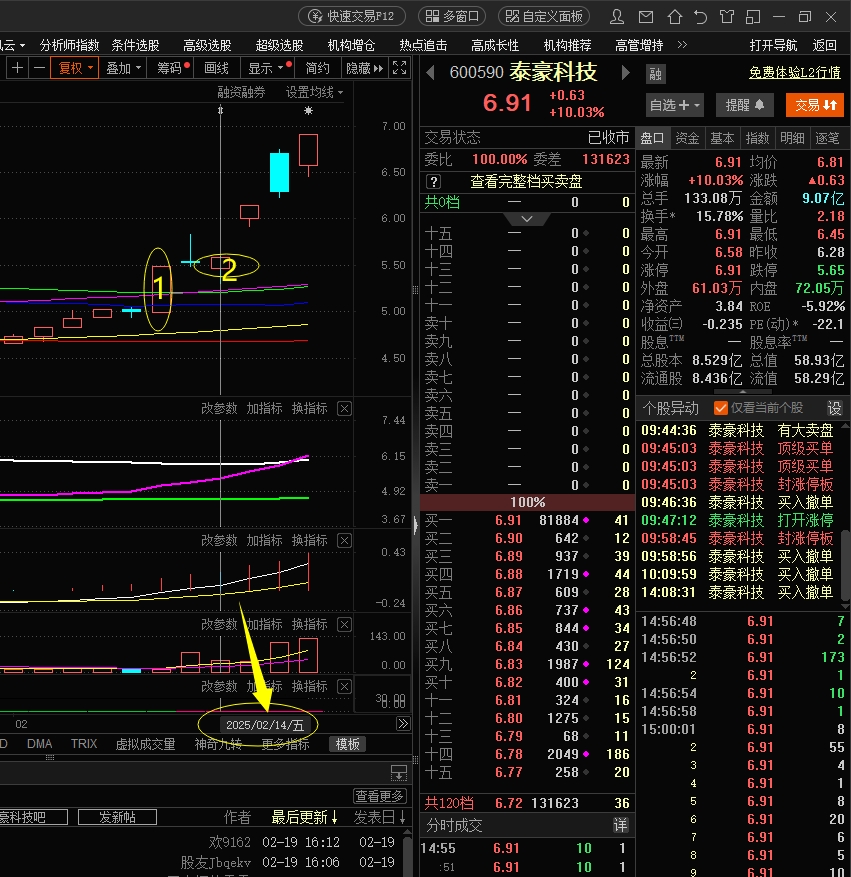Switch to 明细 tab
Viewport: 851px width, 877px height.
(792, 138)
